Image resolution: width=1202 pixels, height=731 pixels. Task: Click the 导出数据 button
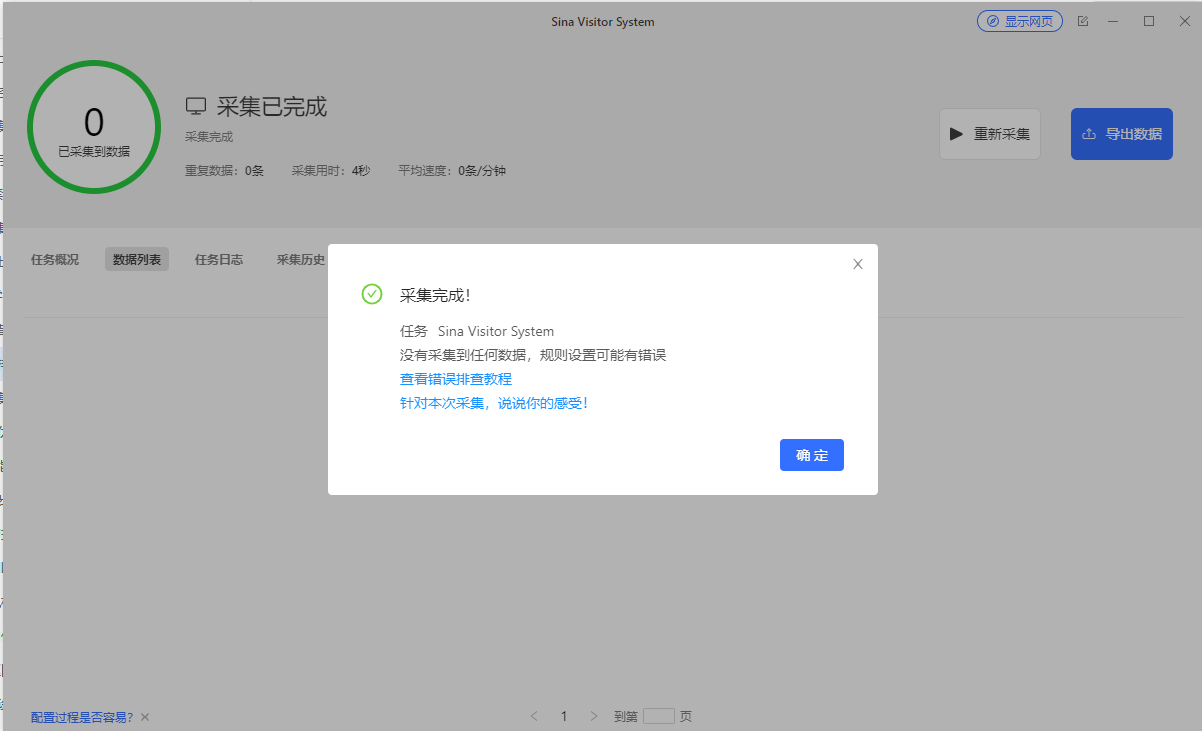point(1121,134)
